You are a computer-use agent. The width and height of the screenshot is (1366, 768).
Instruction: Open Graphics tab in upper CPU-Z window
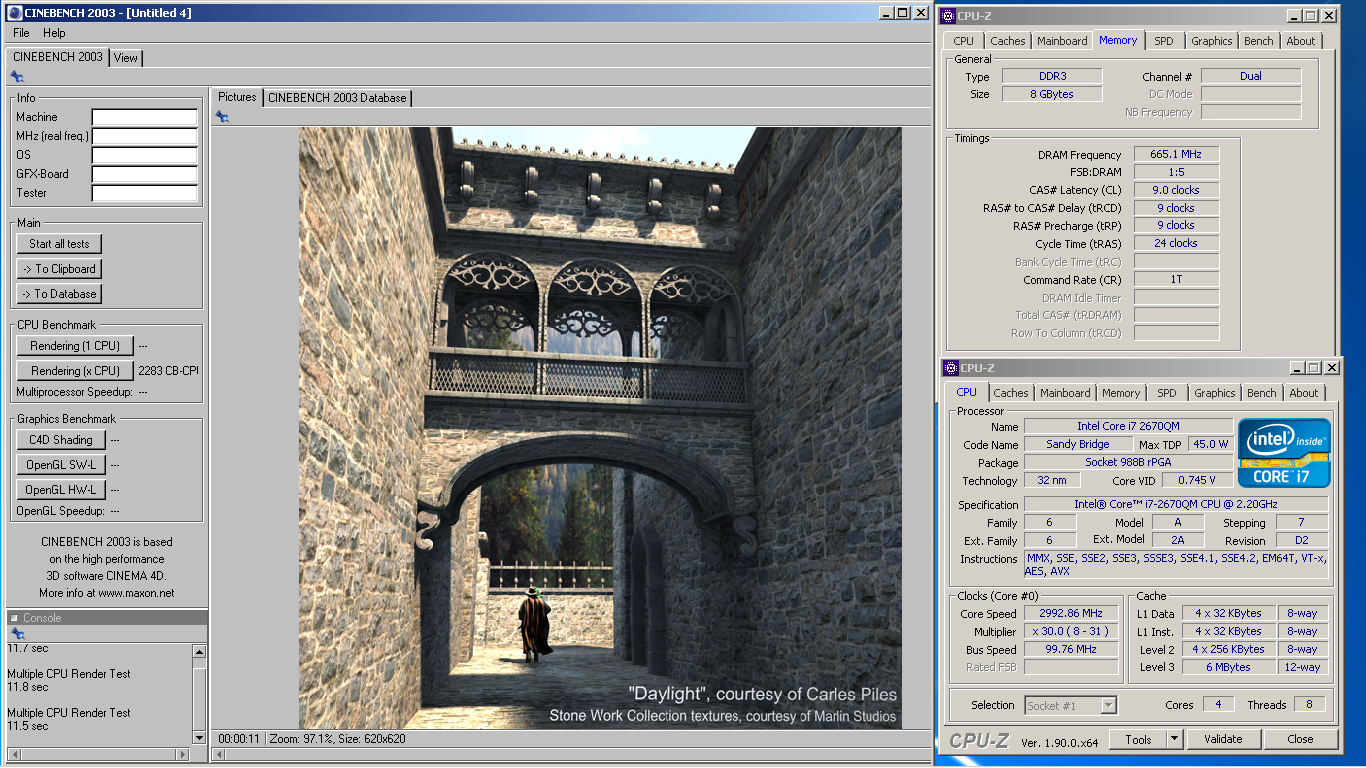[1211, 41]
